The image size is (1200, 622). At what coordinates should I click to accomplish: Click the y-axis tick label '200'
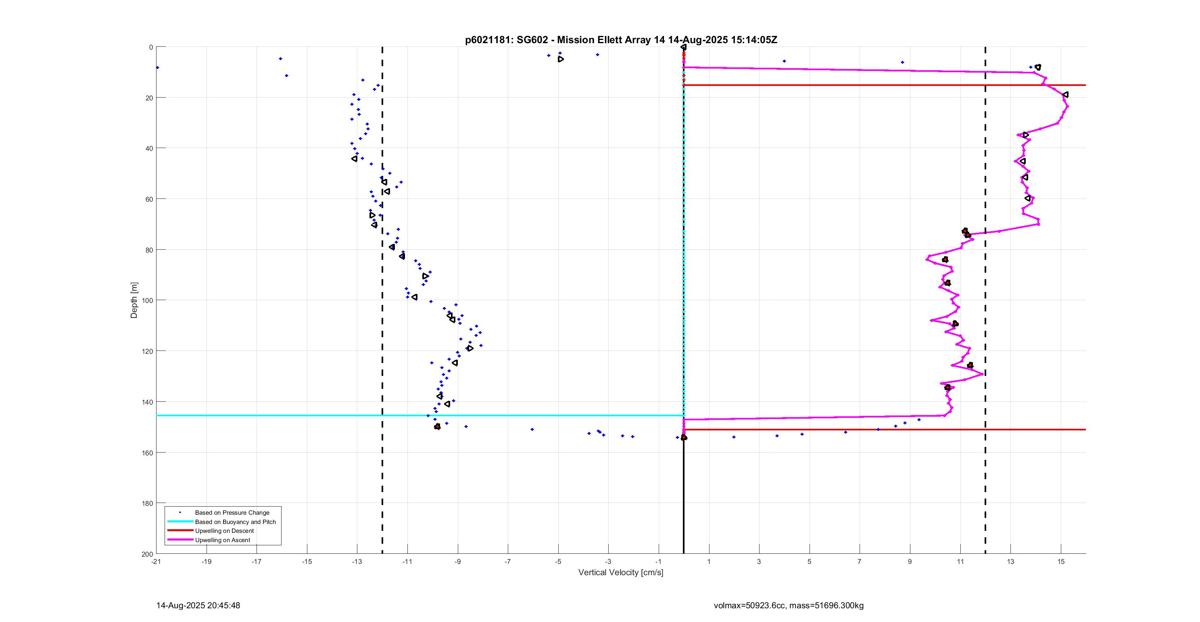coord(146,553)
